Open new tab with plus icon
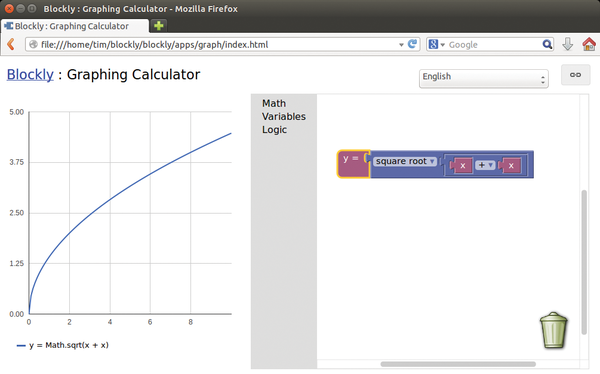This screenshot has width=600, height=374. pos(158,26)
